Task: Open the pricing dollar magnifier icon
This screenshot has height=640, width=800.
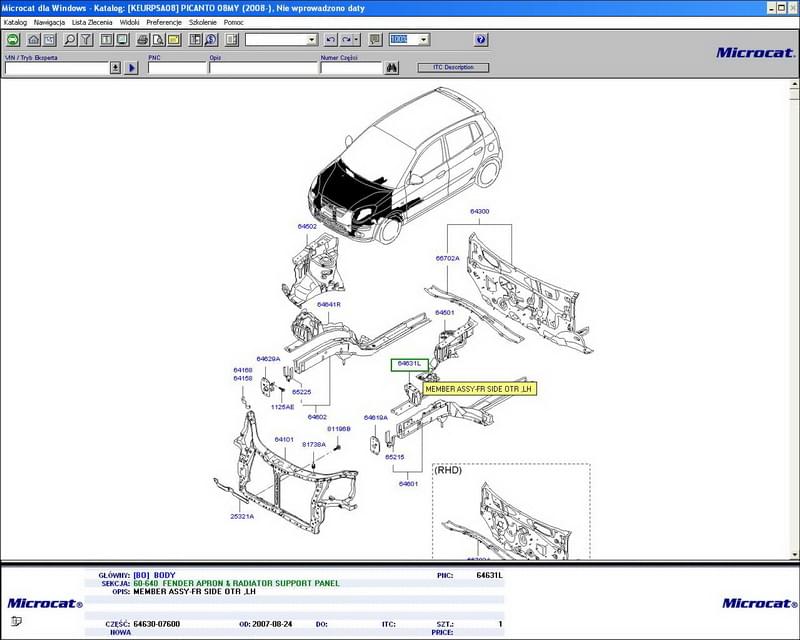Action: [211, 40]
